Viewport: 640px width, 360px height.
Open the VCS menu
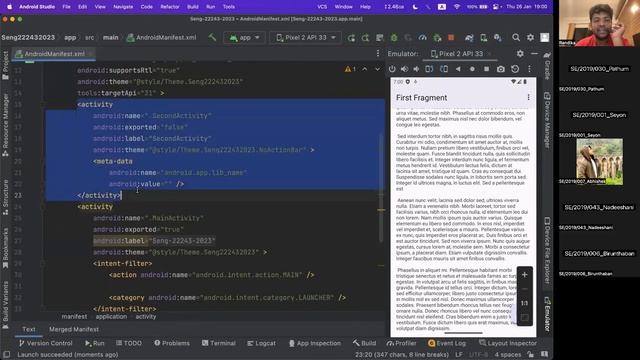(x=322, y=7)
